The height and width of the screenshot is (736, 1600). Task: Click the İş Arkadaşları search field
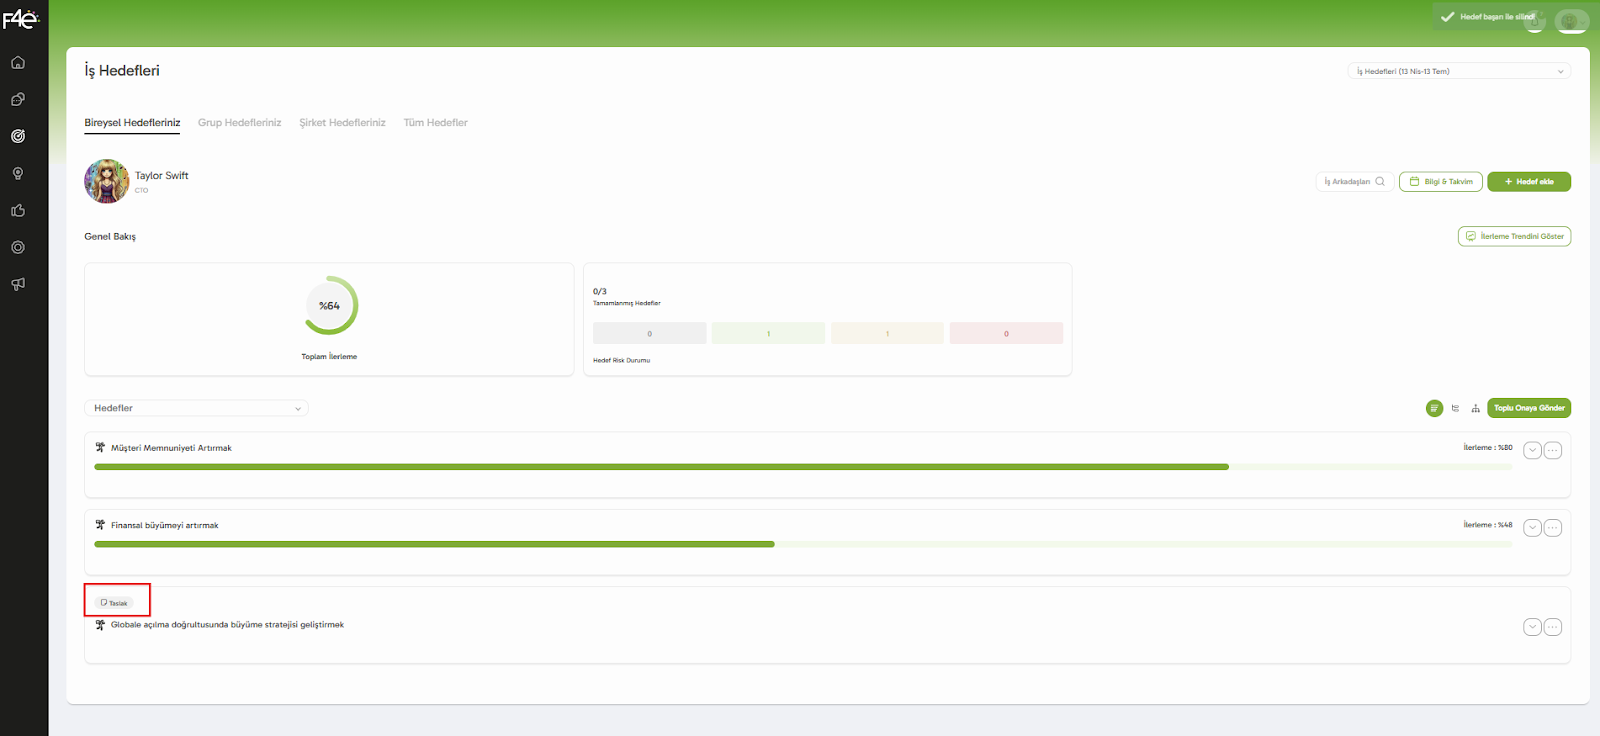pos(1354,182)
